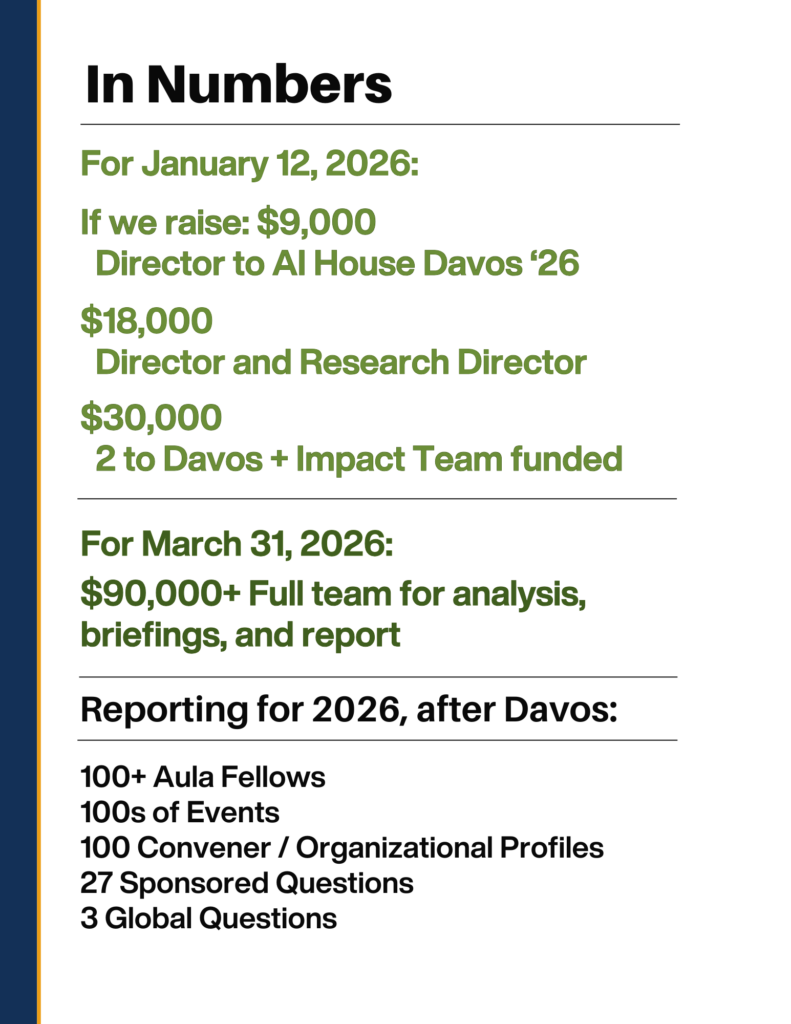Click the $9,000 amount
The width and height of the screenshot is (791, 1024).
(x=316, y=222)
